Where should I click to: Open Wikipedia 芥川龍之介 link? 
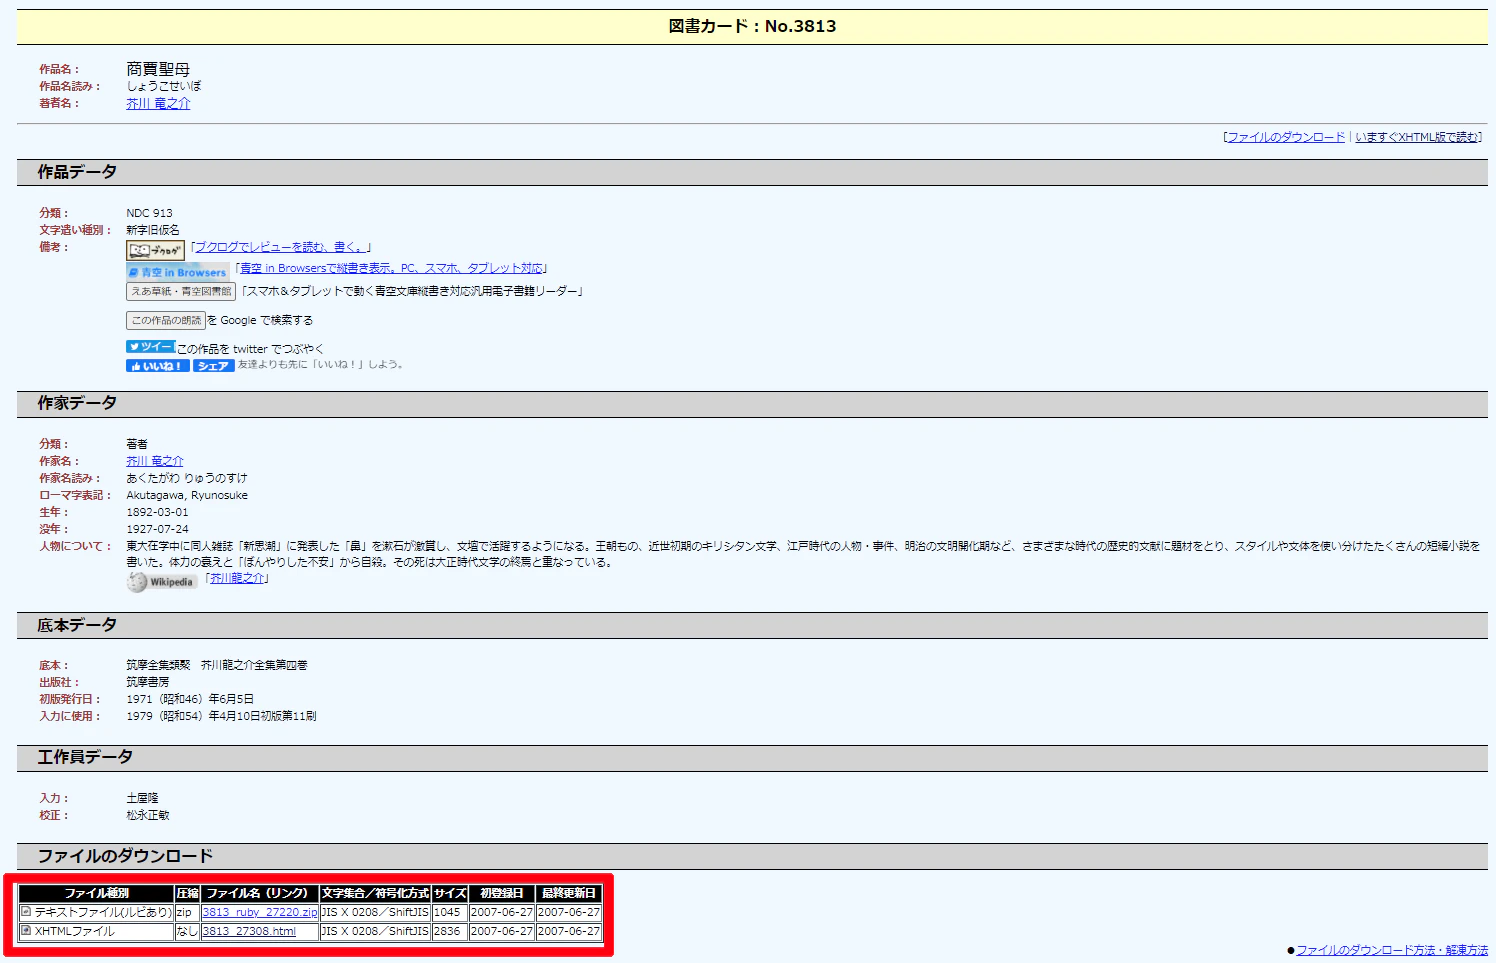pos(237,578)
